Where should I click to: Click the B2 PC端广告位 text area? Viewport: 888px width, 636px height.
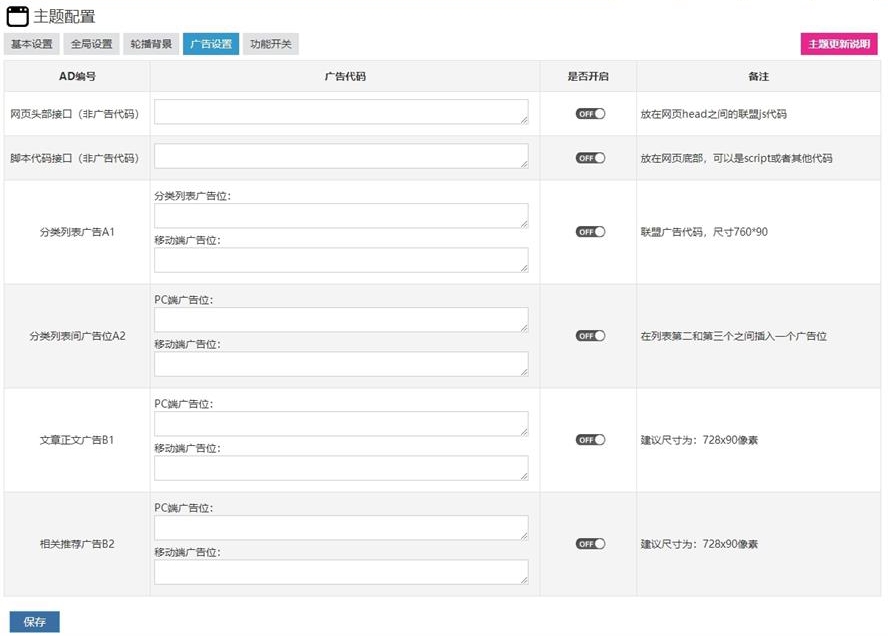[x=341, y=528]
